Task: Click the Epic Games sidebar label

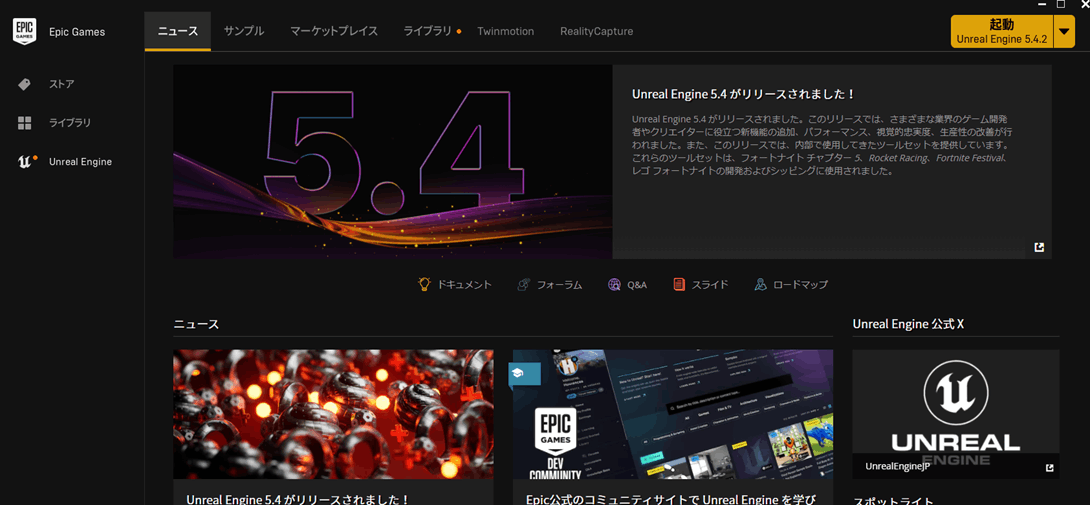Action: point(77,32)
